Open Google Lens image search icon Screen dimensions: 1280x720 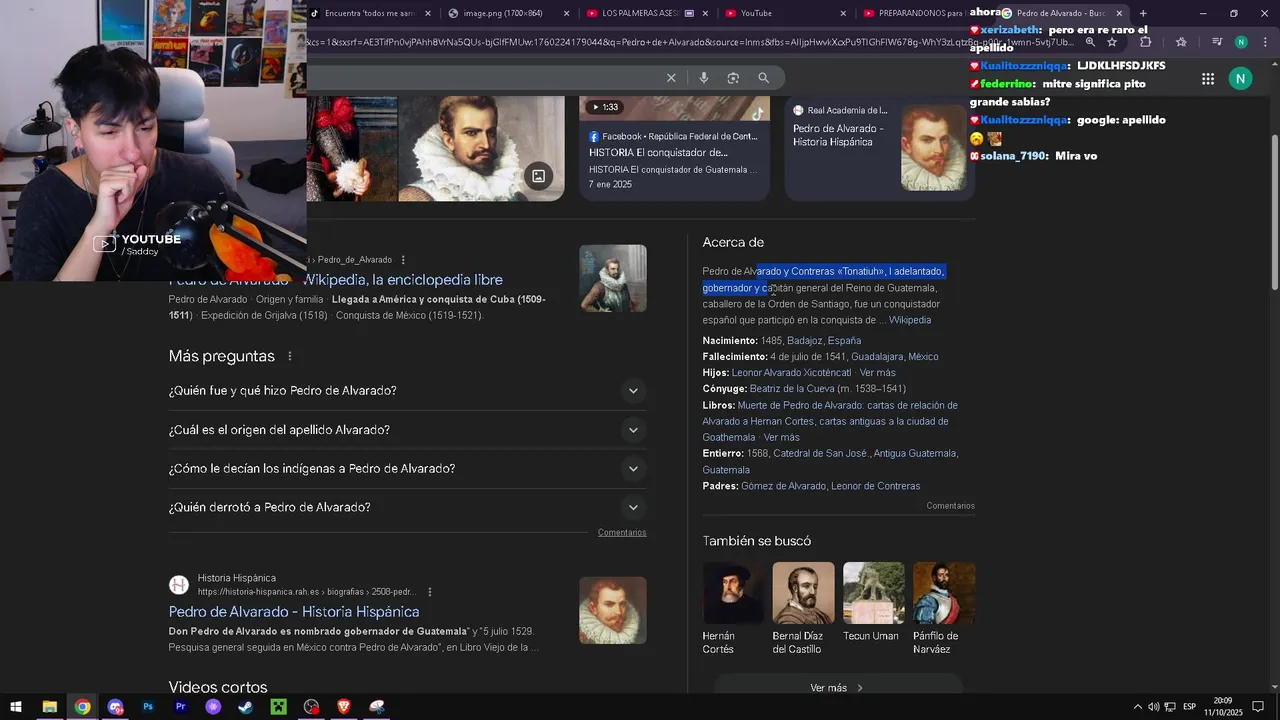coord(733,78)
